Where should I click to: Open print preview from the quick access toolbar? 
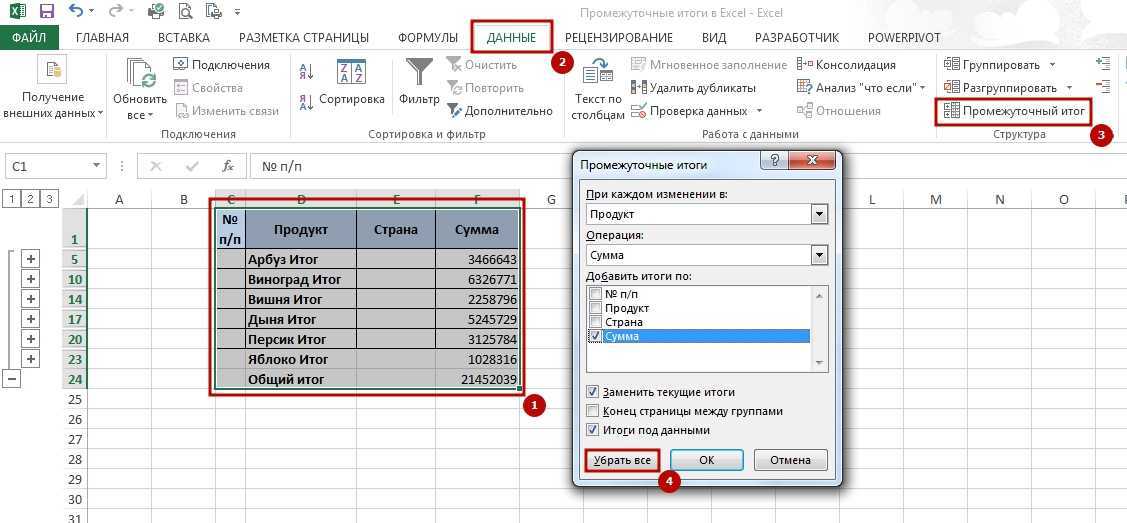(185, 11)
